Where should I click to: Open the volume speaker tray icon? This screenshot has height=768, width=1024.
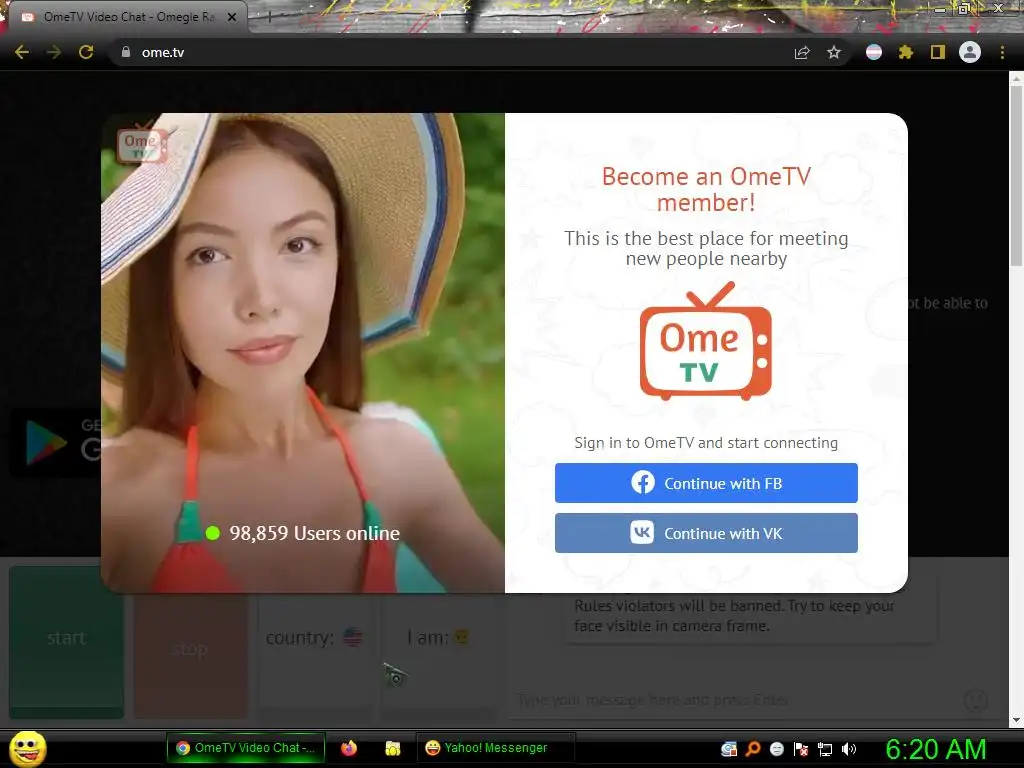pos(849,749)
